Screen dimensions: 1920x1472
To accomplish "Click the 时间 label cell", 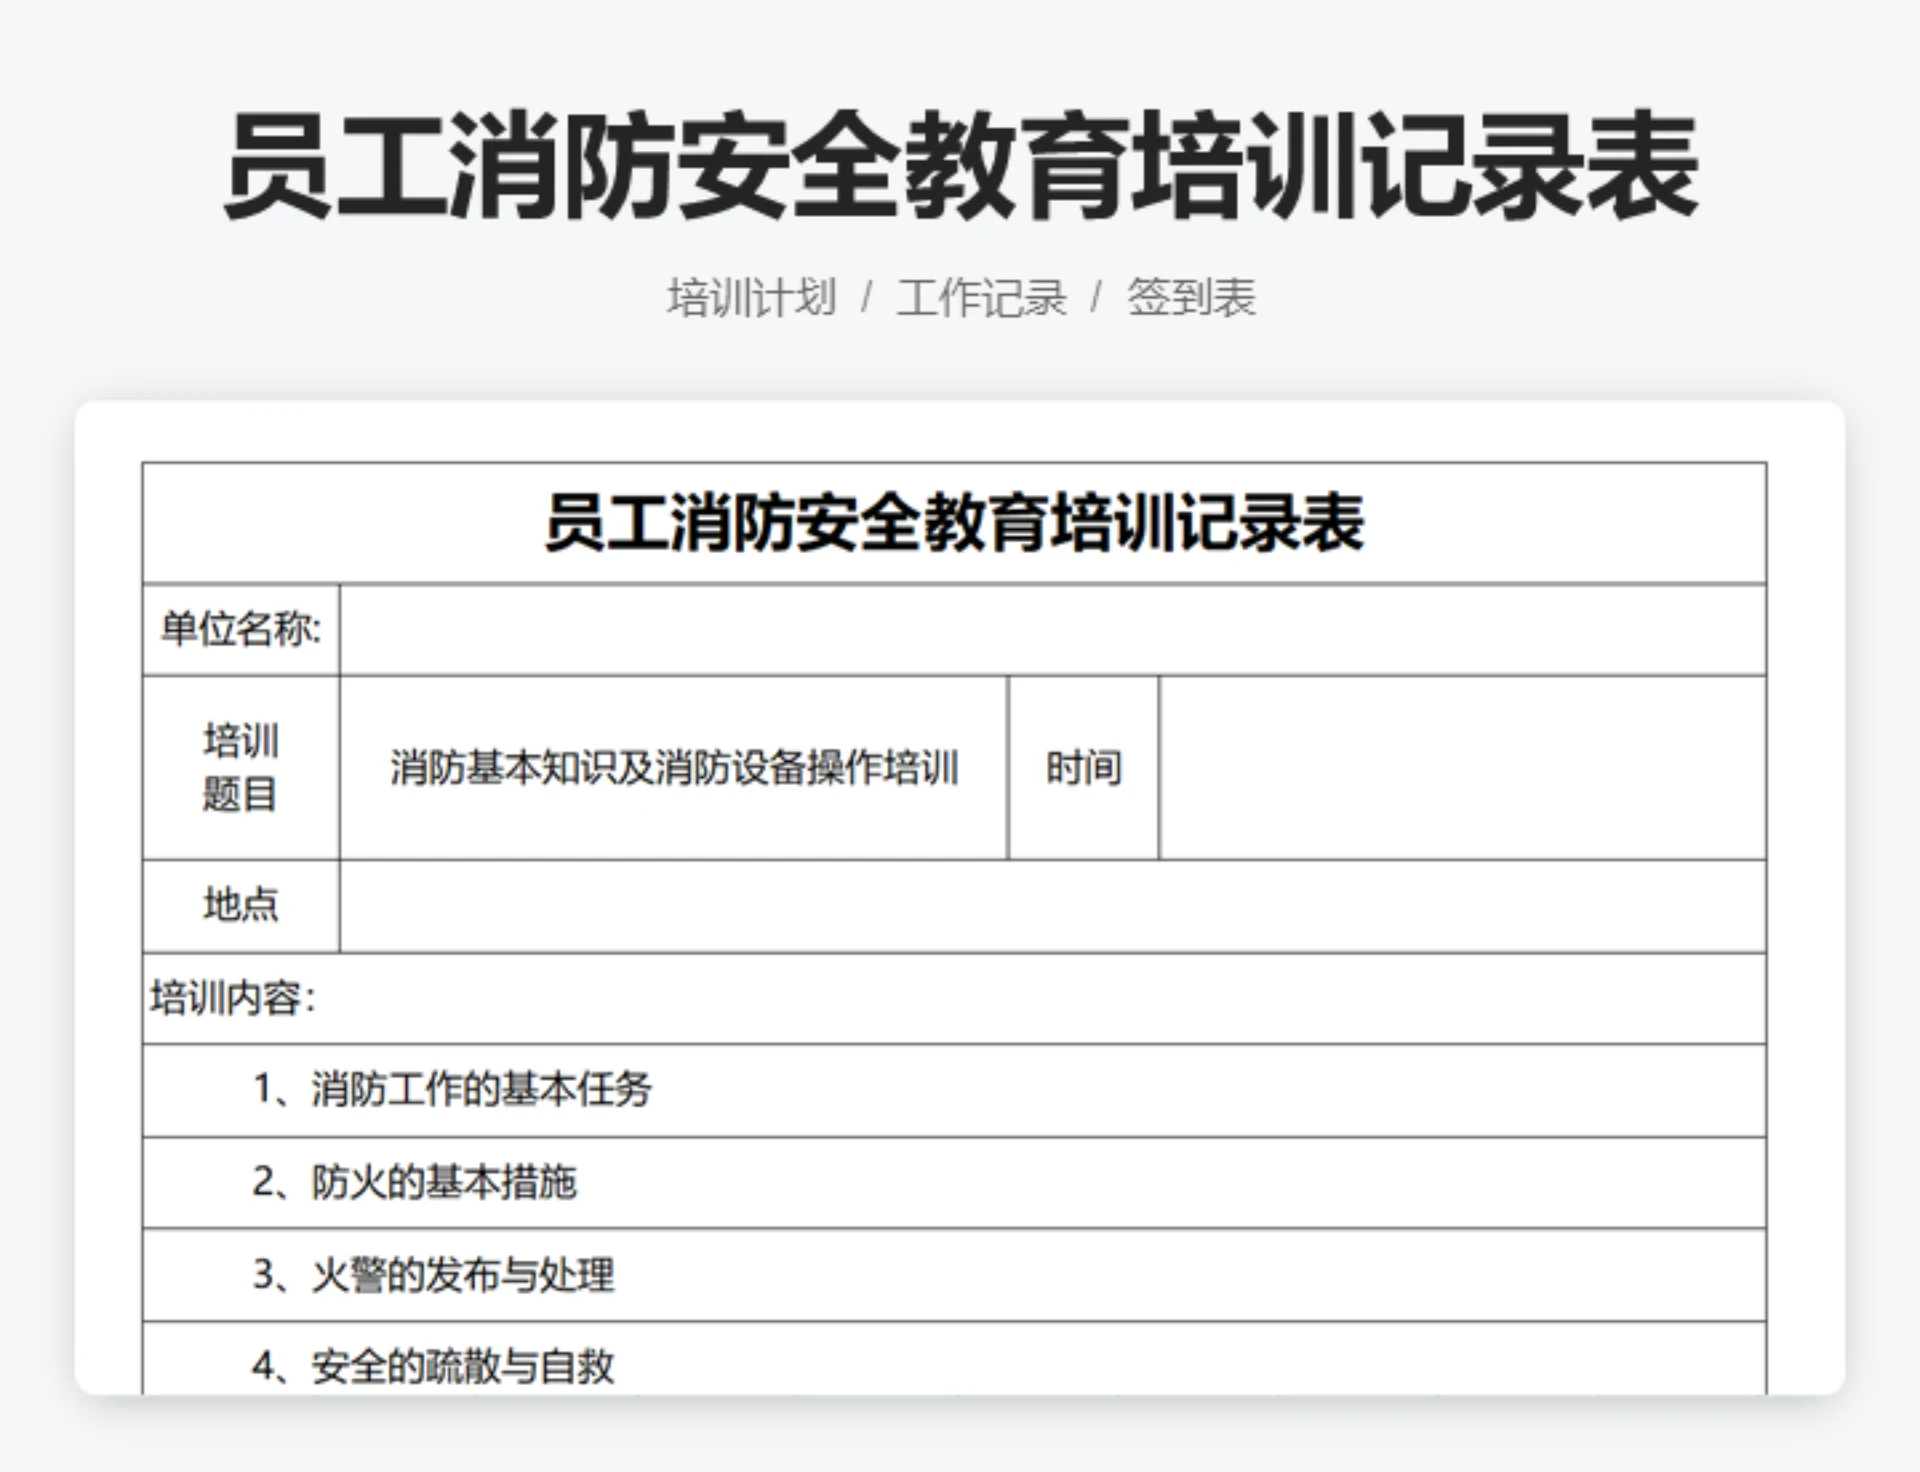I will [1084, 768].
